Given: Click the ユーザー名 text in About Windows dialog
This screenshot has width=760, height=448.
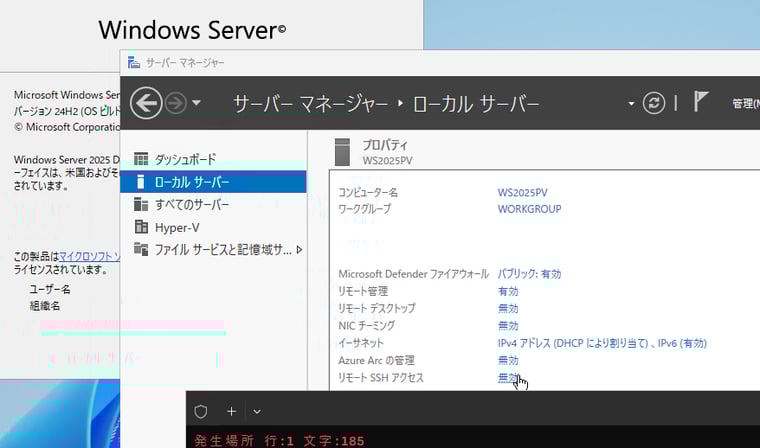Looking at the screenshot, I should [50, 289].
